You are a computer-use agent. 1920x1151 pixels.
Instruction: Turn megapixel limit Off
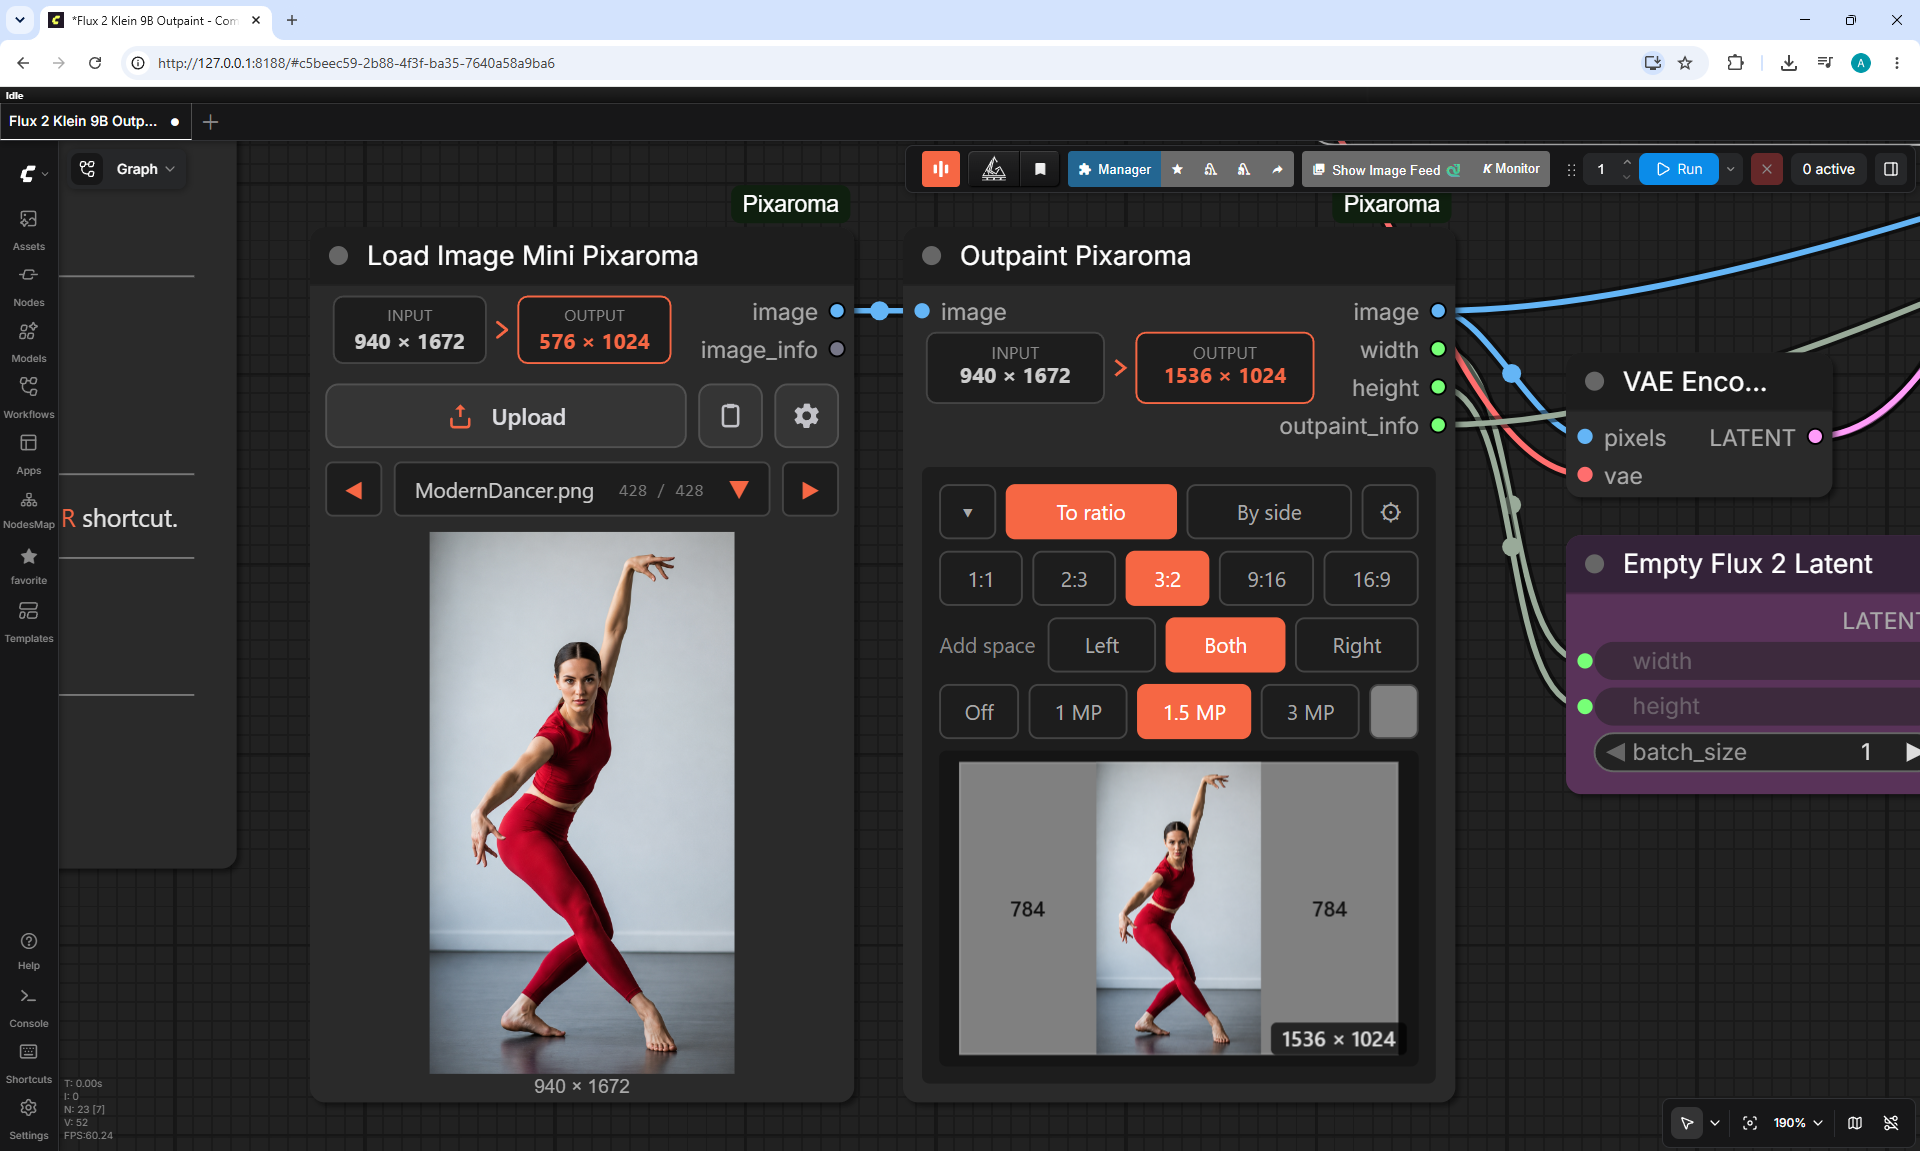tap(979, 712)
